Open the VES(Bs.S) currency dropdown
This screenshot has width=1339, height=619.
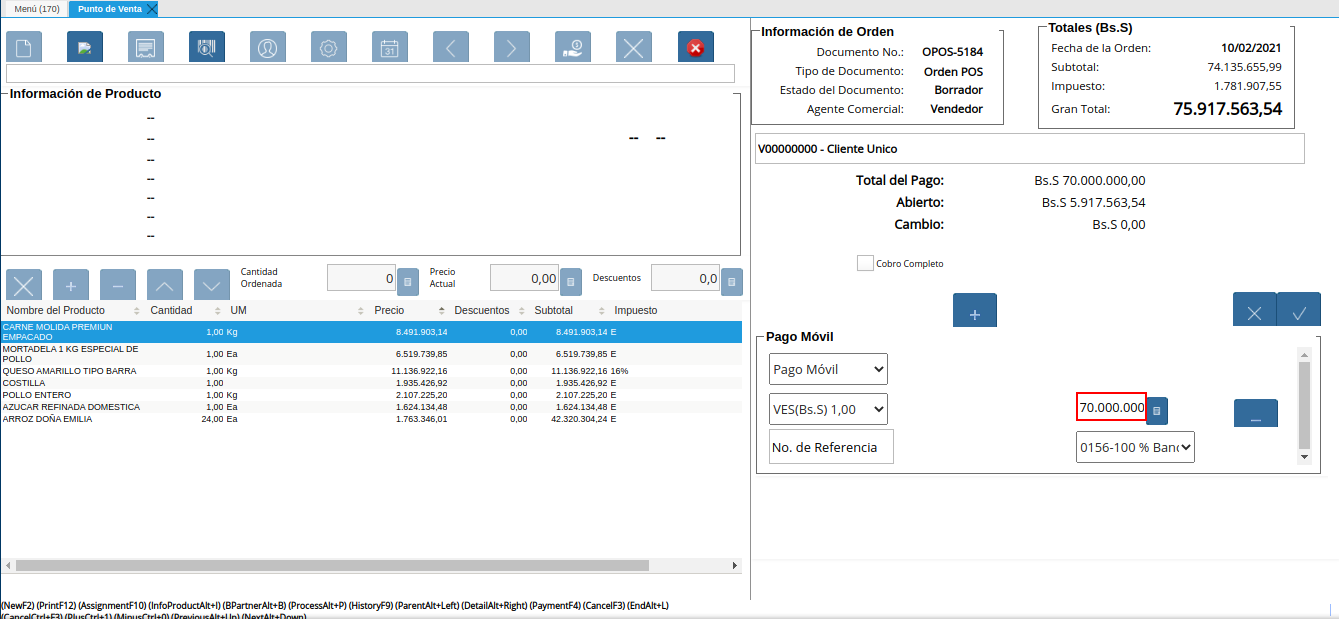(x=828, y=408)
